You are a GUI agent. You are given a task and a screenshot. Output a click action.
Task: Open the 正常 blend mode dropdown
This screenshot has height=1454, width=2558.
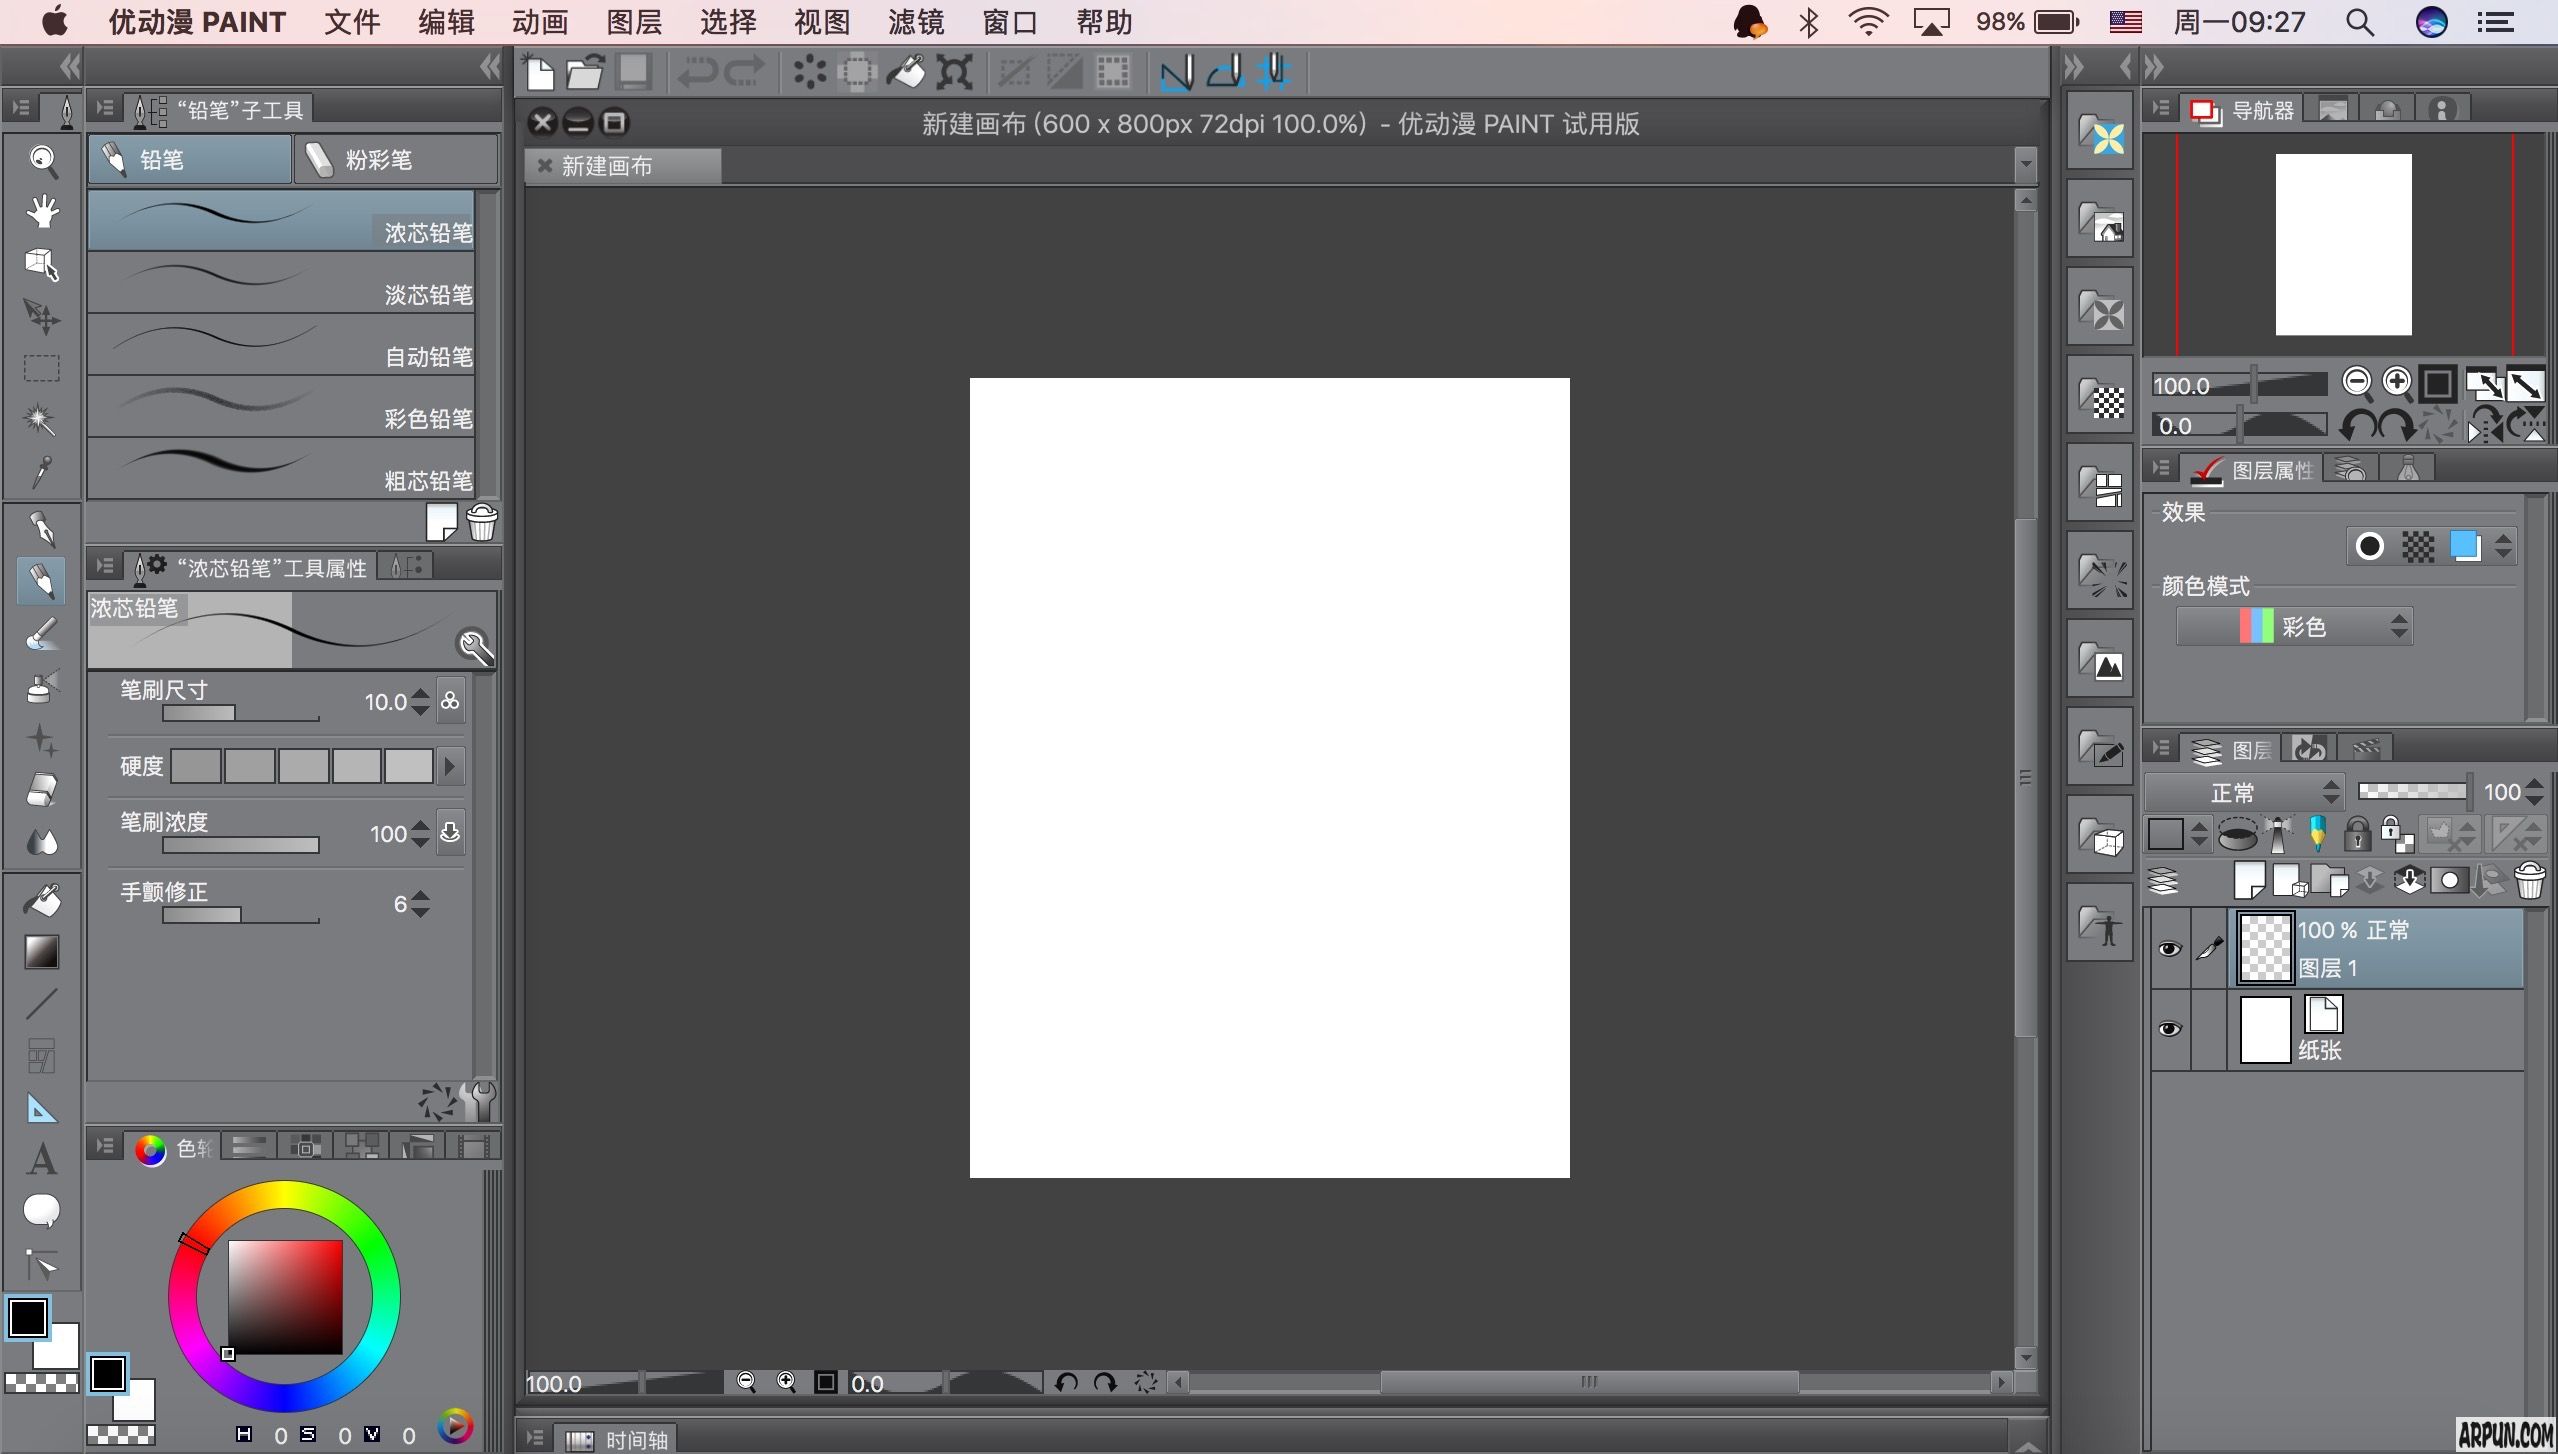[2246, 791]
